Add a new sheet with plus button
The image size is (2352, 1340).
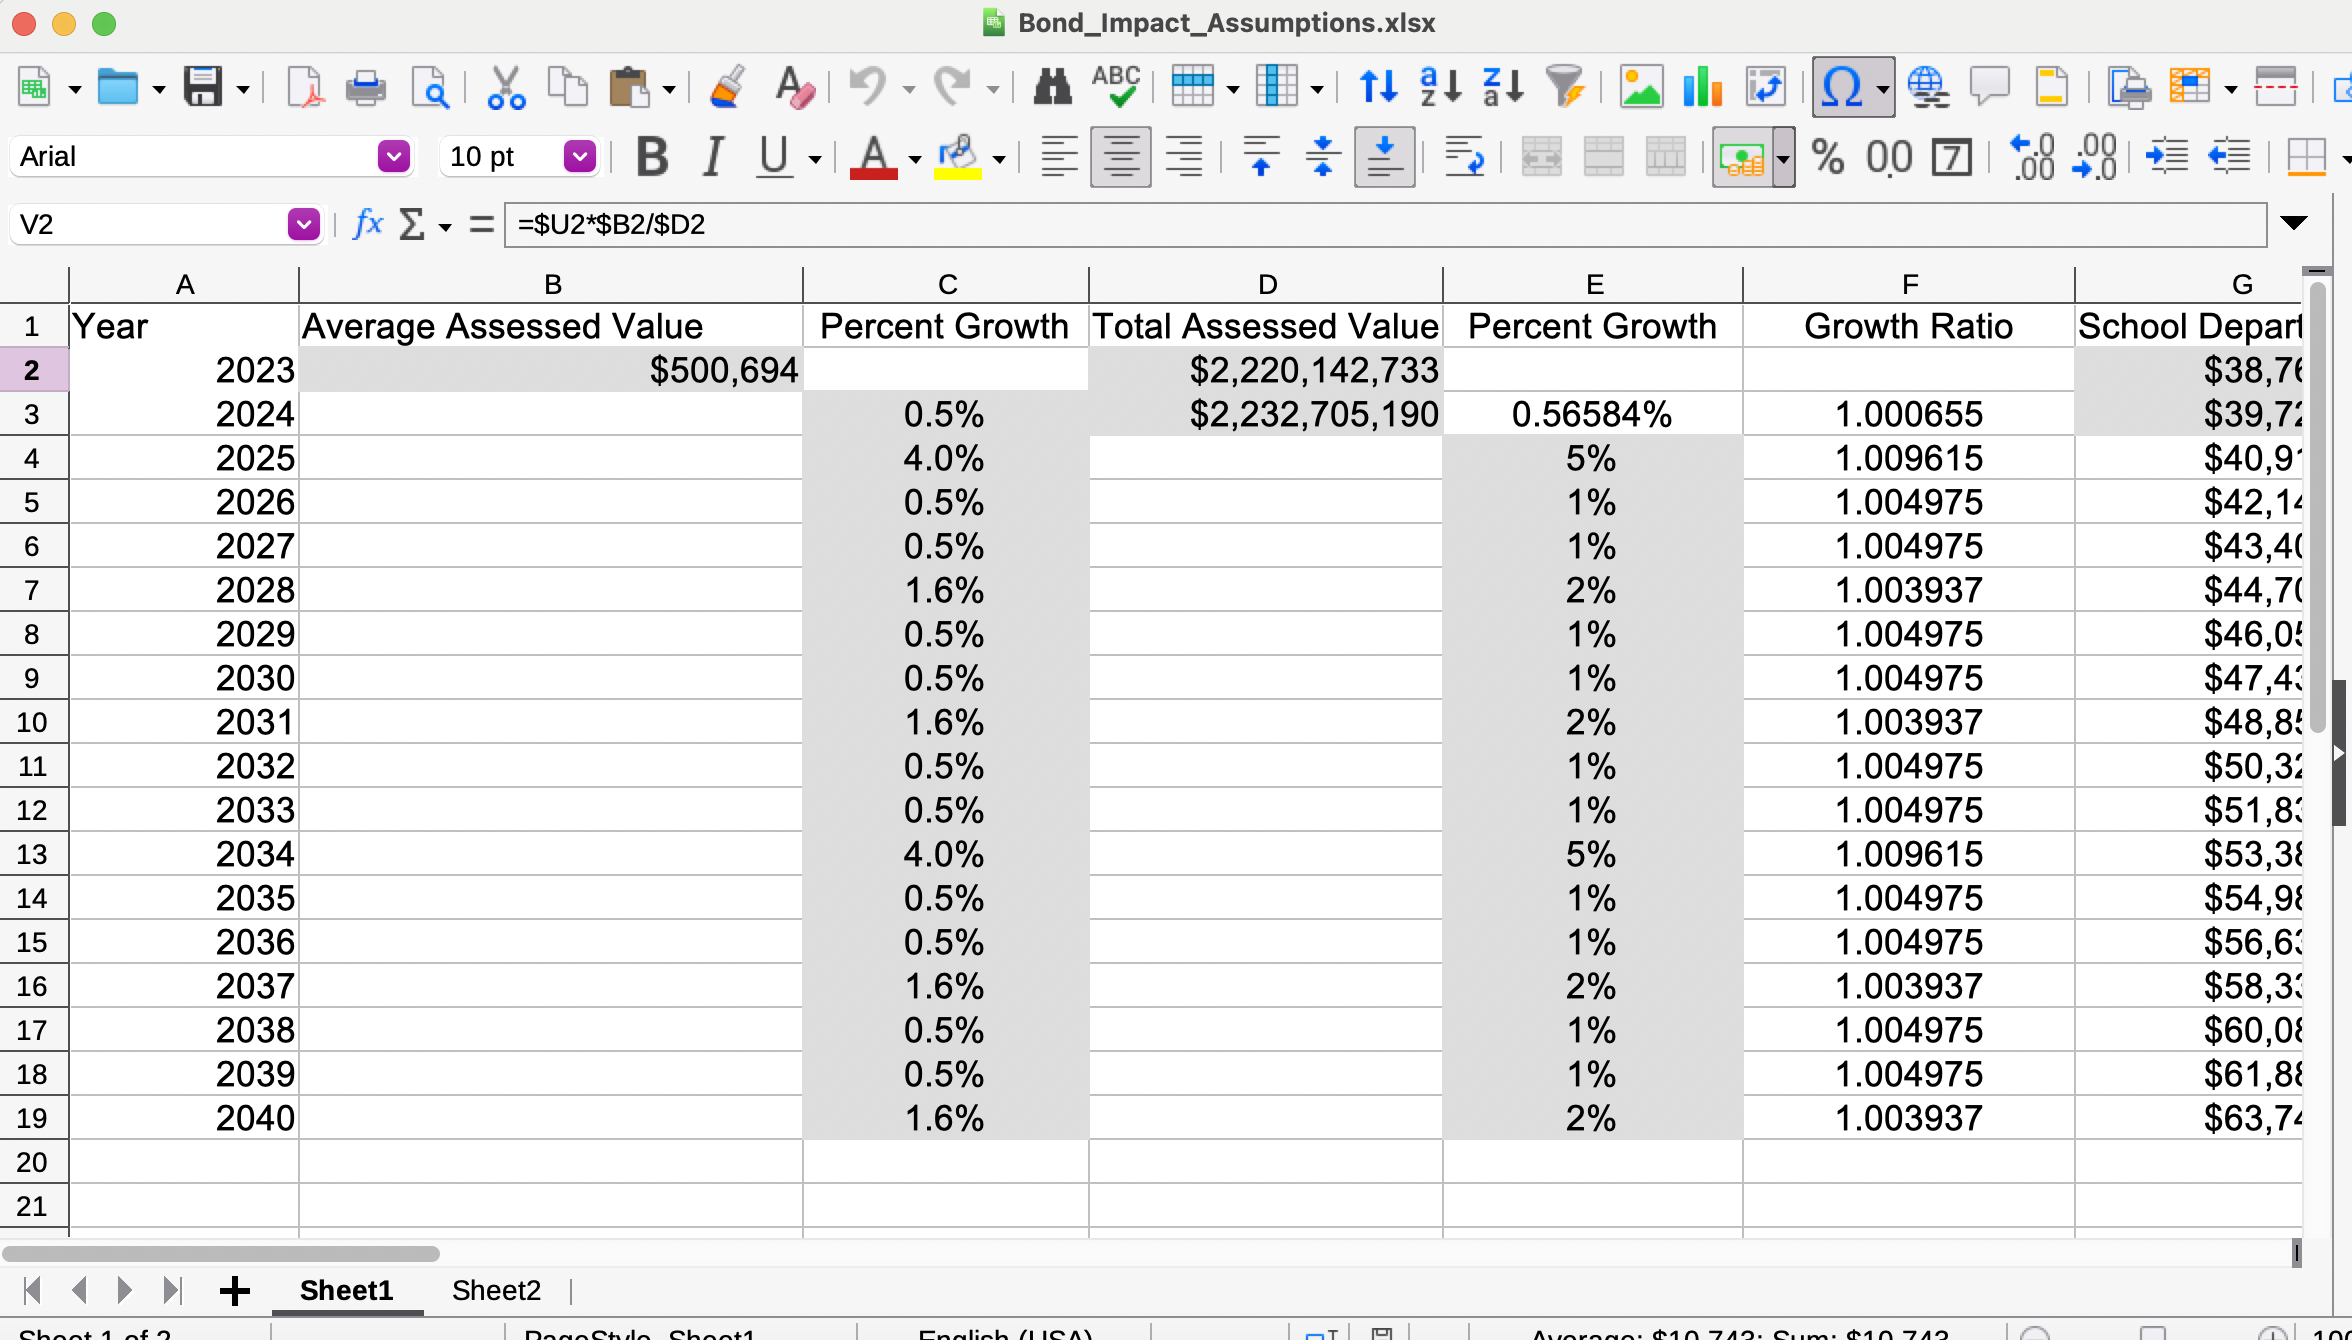point(235,1290)
